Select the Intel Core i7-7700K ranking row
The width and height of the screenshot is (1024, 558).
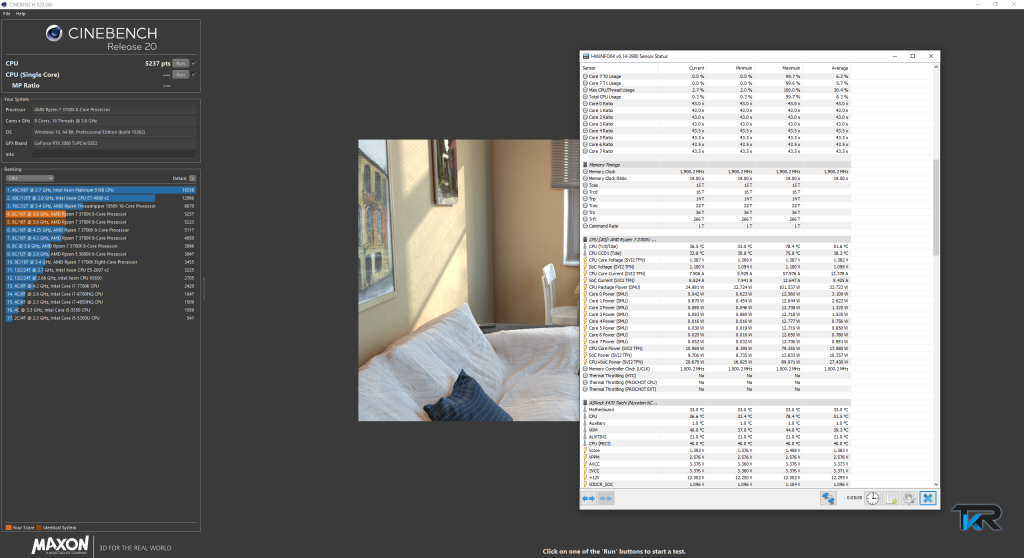[x=101, y=286]
